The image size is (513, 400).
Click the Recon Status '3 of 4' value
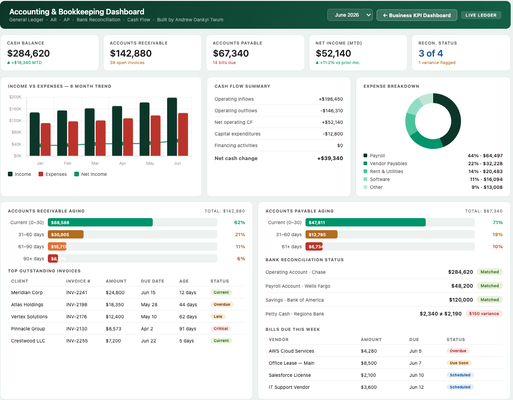click(431, 53)
